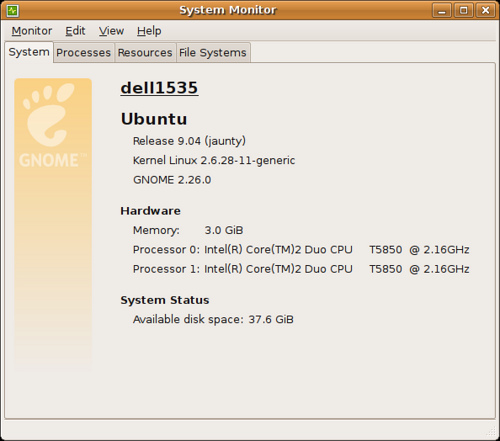The height and width of the screenshot is (441, 500).
Task: Switch to the Processes tab
Action: click(83, 53)
